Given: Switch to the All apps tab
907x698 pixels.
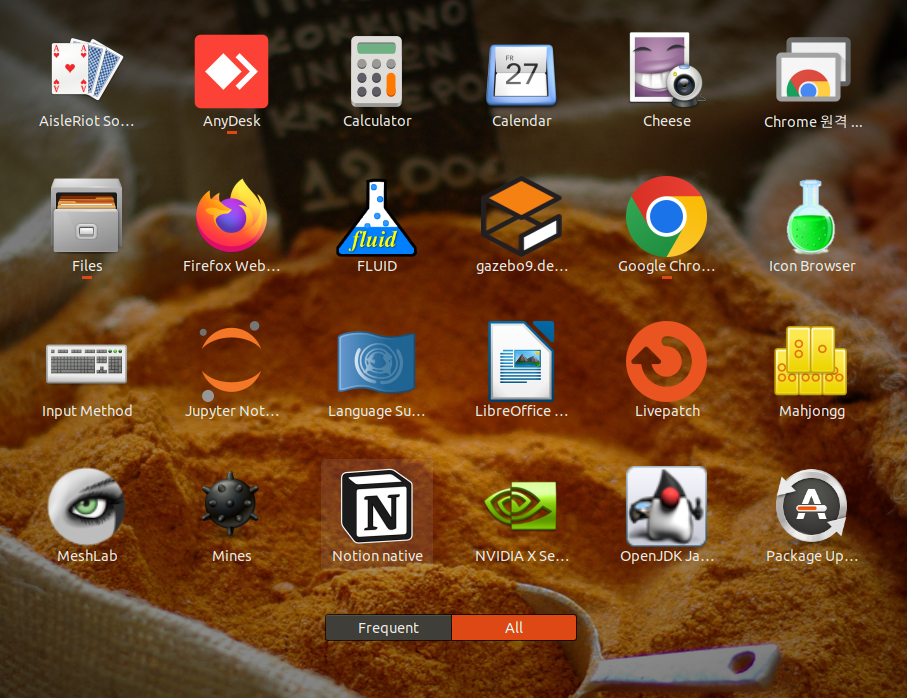Looking at the screenshot, I should (x=514, y=628).
